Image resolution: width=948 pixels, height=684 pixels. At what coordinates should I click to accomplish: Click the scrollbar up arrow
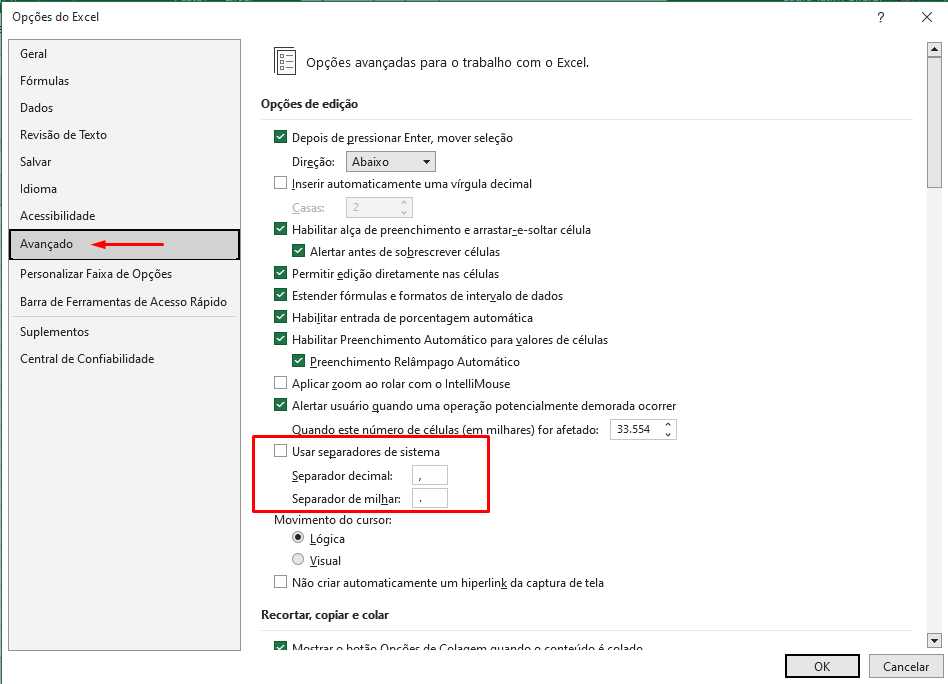[935, 49]
